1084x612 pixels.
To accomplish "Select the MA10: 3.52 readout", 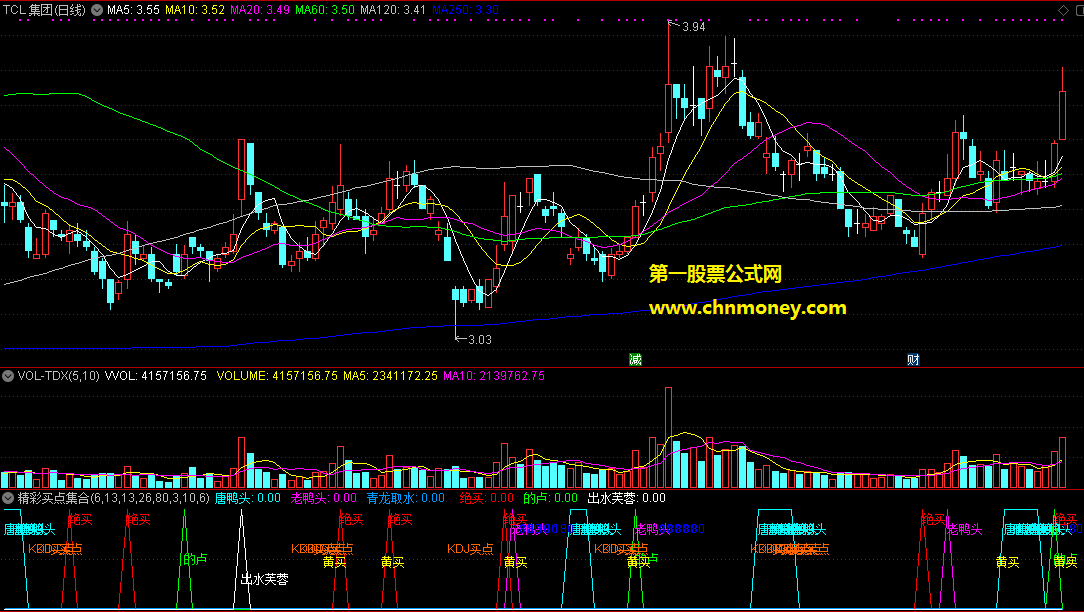I will (195, 10).
